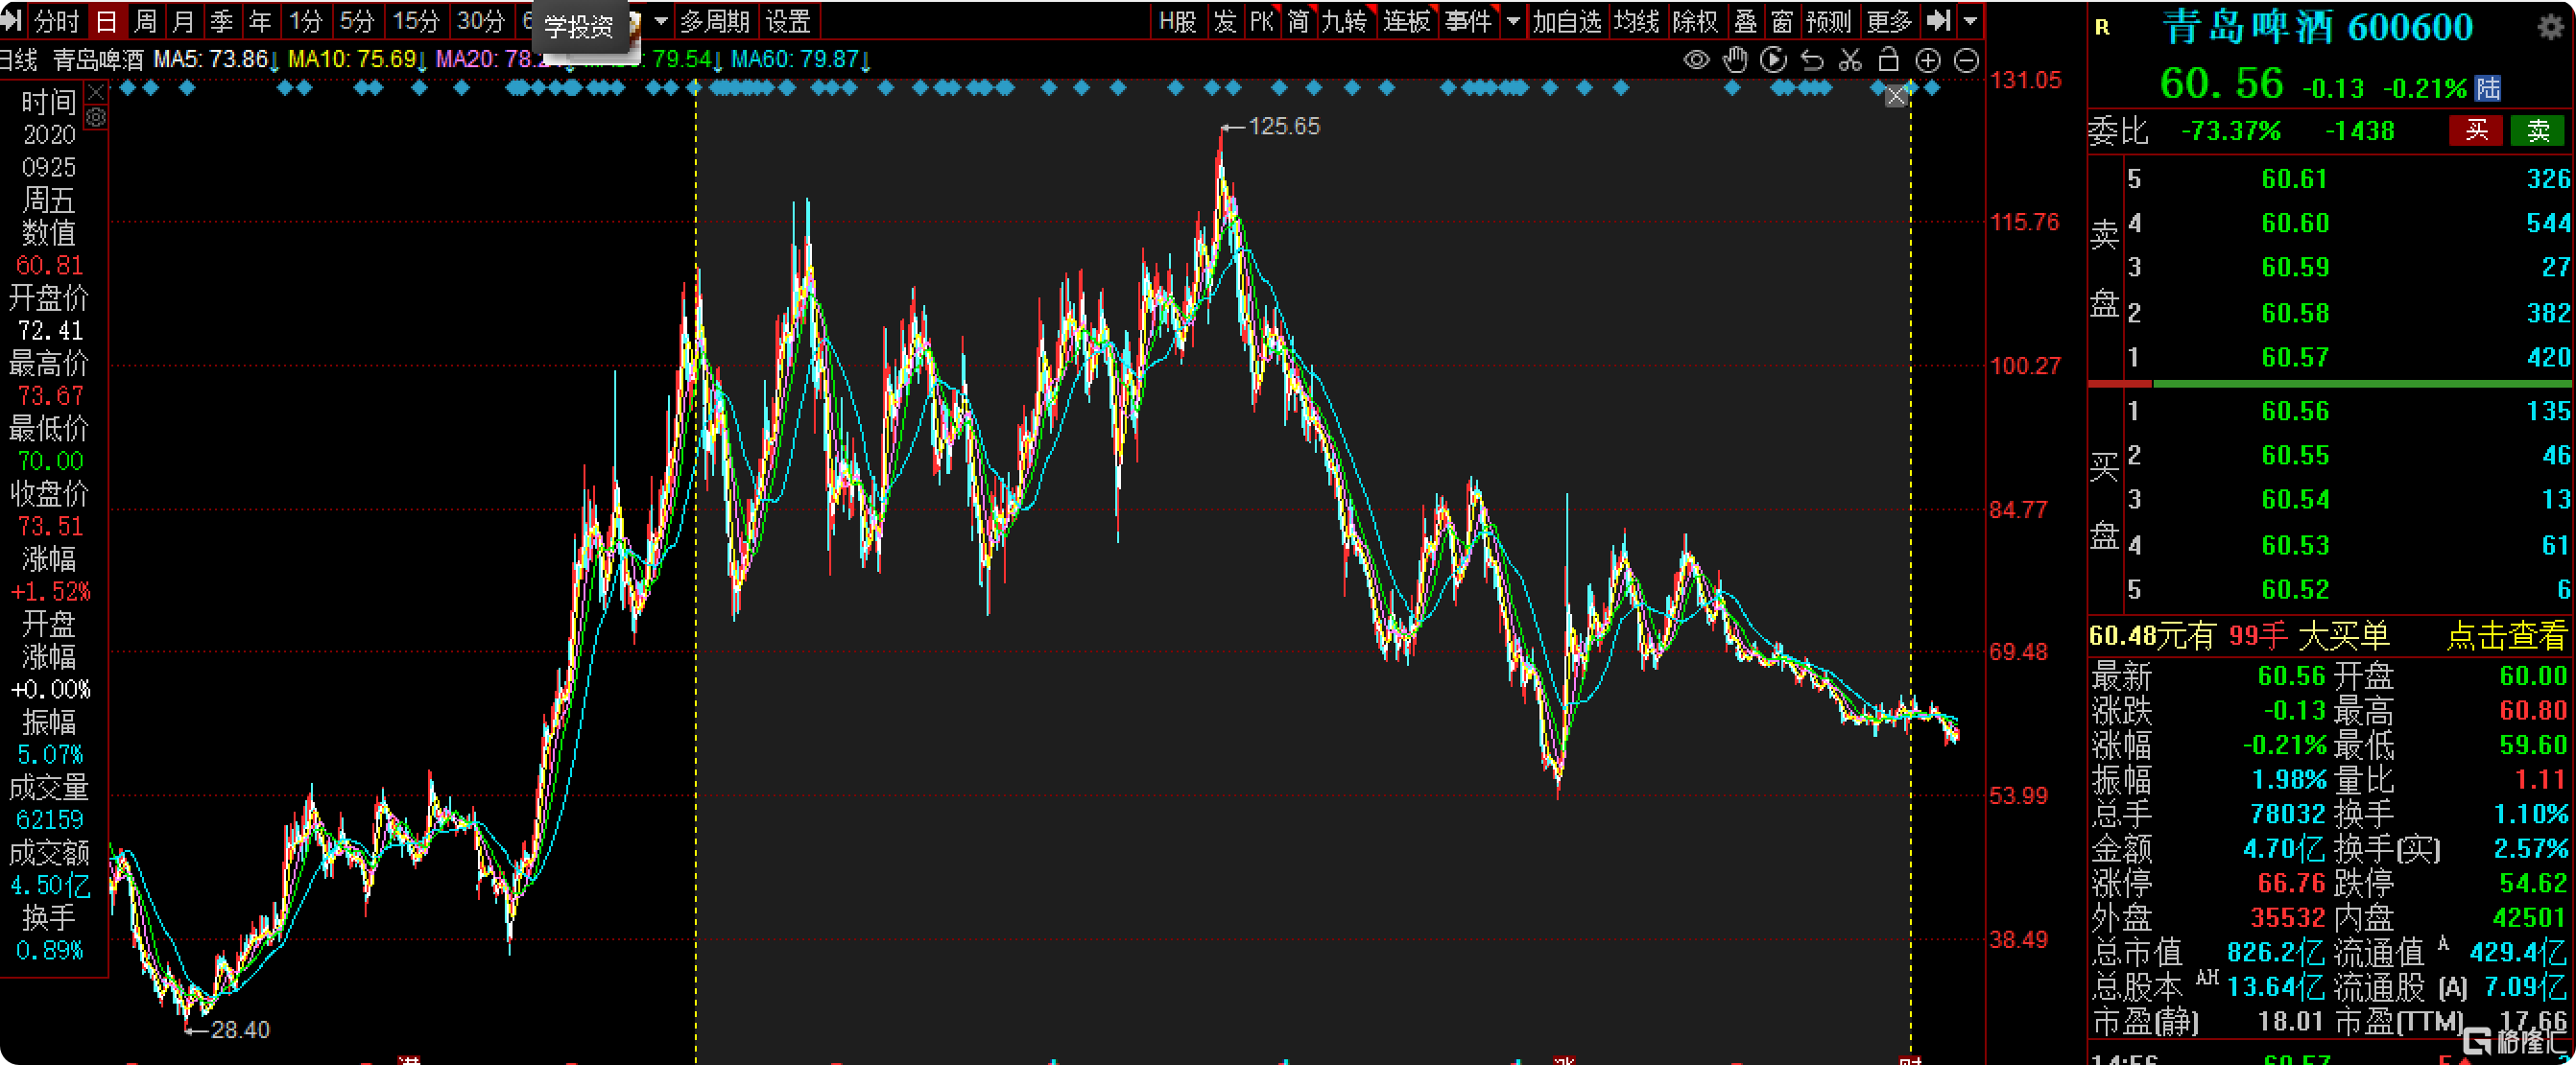The width and height of the screenshot is (2576, 1065).
Task: Switch to 分时 intraday view
Action: pyautogui.click(x=56, y=21)
